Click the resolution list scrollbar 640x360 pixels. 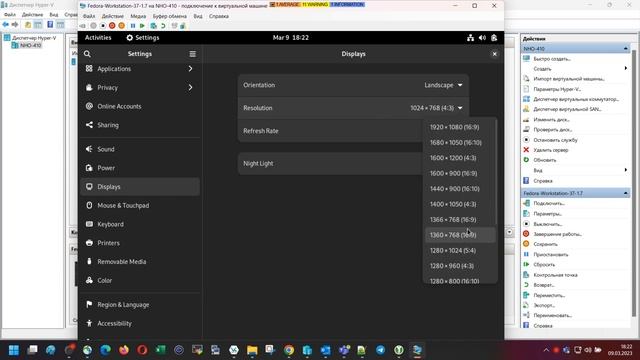pyautogui.click(x=496, y=171)
